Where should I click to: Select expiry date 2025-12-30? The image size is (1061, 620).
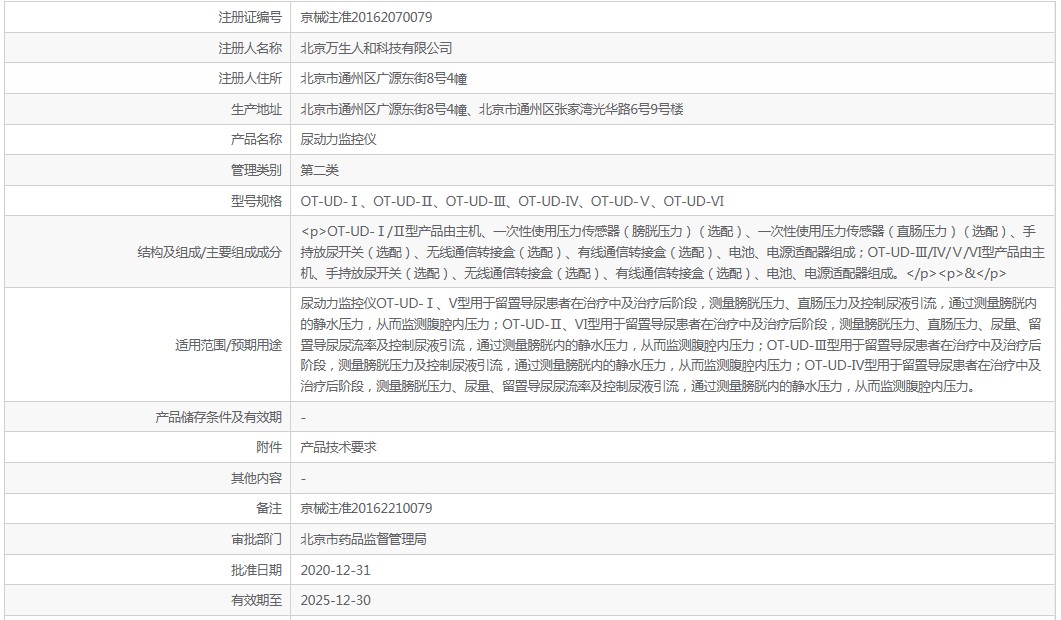pyautogui.click(x=336, y=600)
